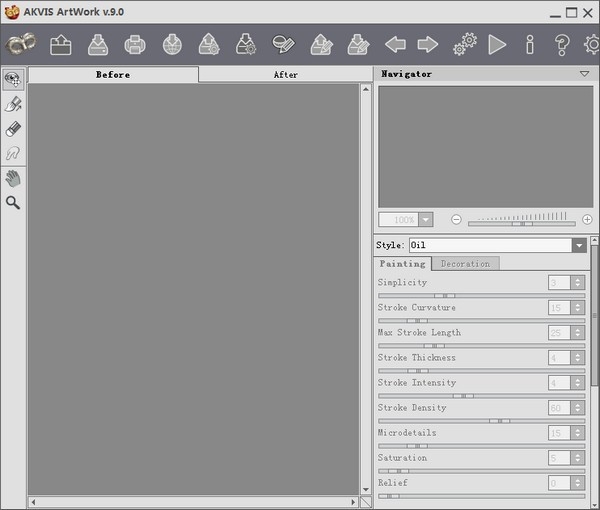Select the Zoom magnifier tool

tap(13, 203)
